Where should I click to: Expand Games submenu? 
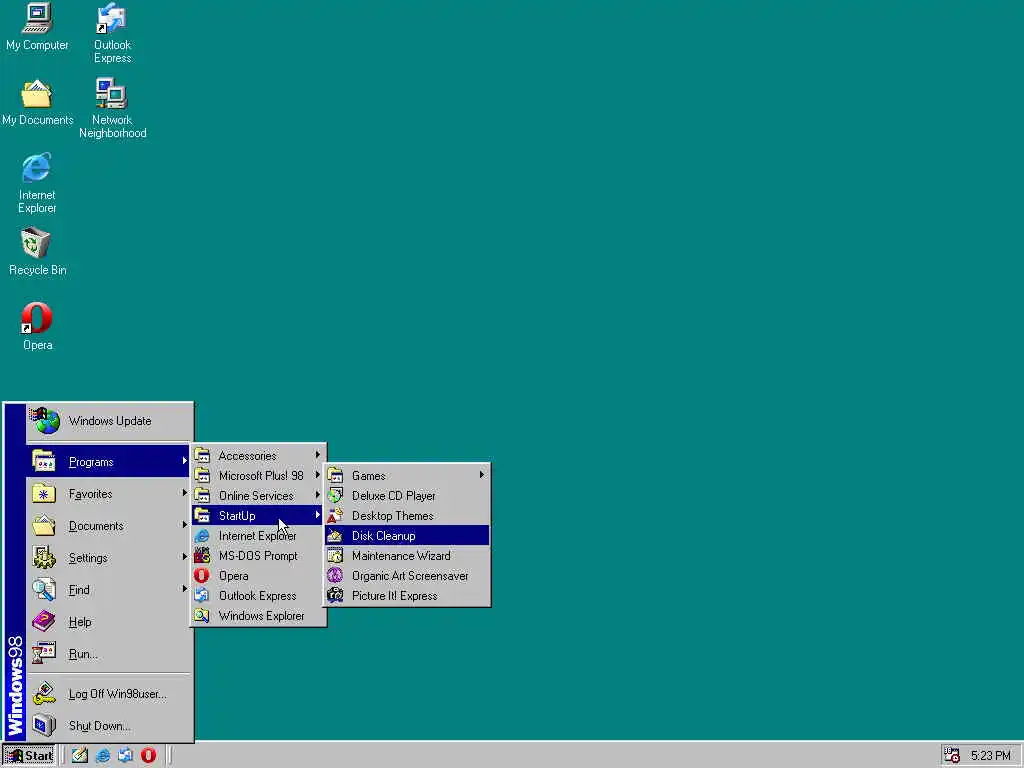pos(408,475)
